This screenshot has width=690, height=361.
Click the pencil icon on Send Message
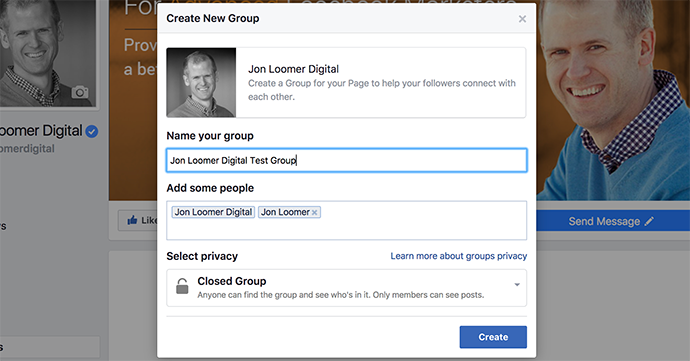(649, 221)
